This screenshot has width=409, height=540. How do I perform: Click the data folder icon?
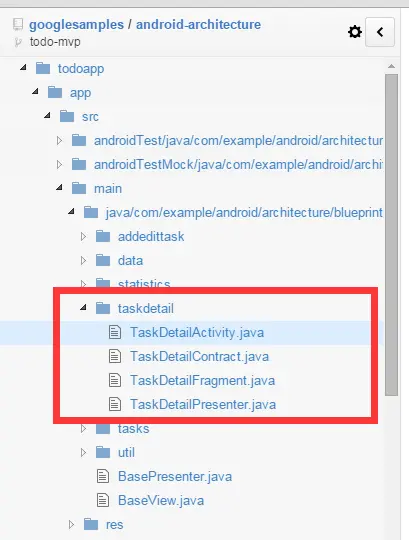click(103, 261)
